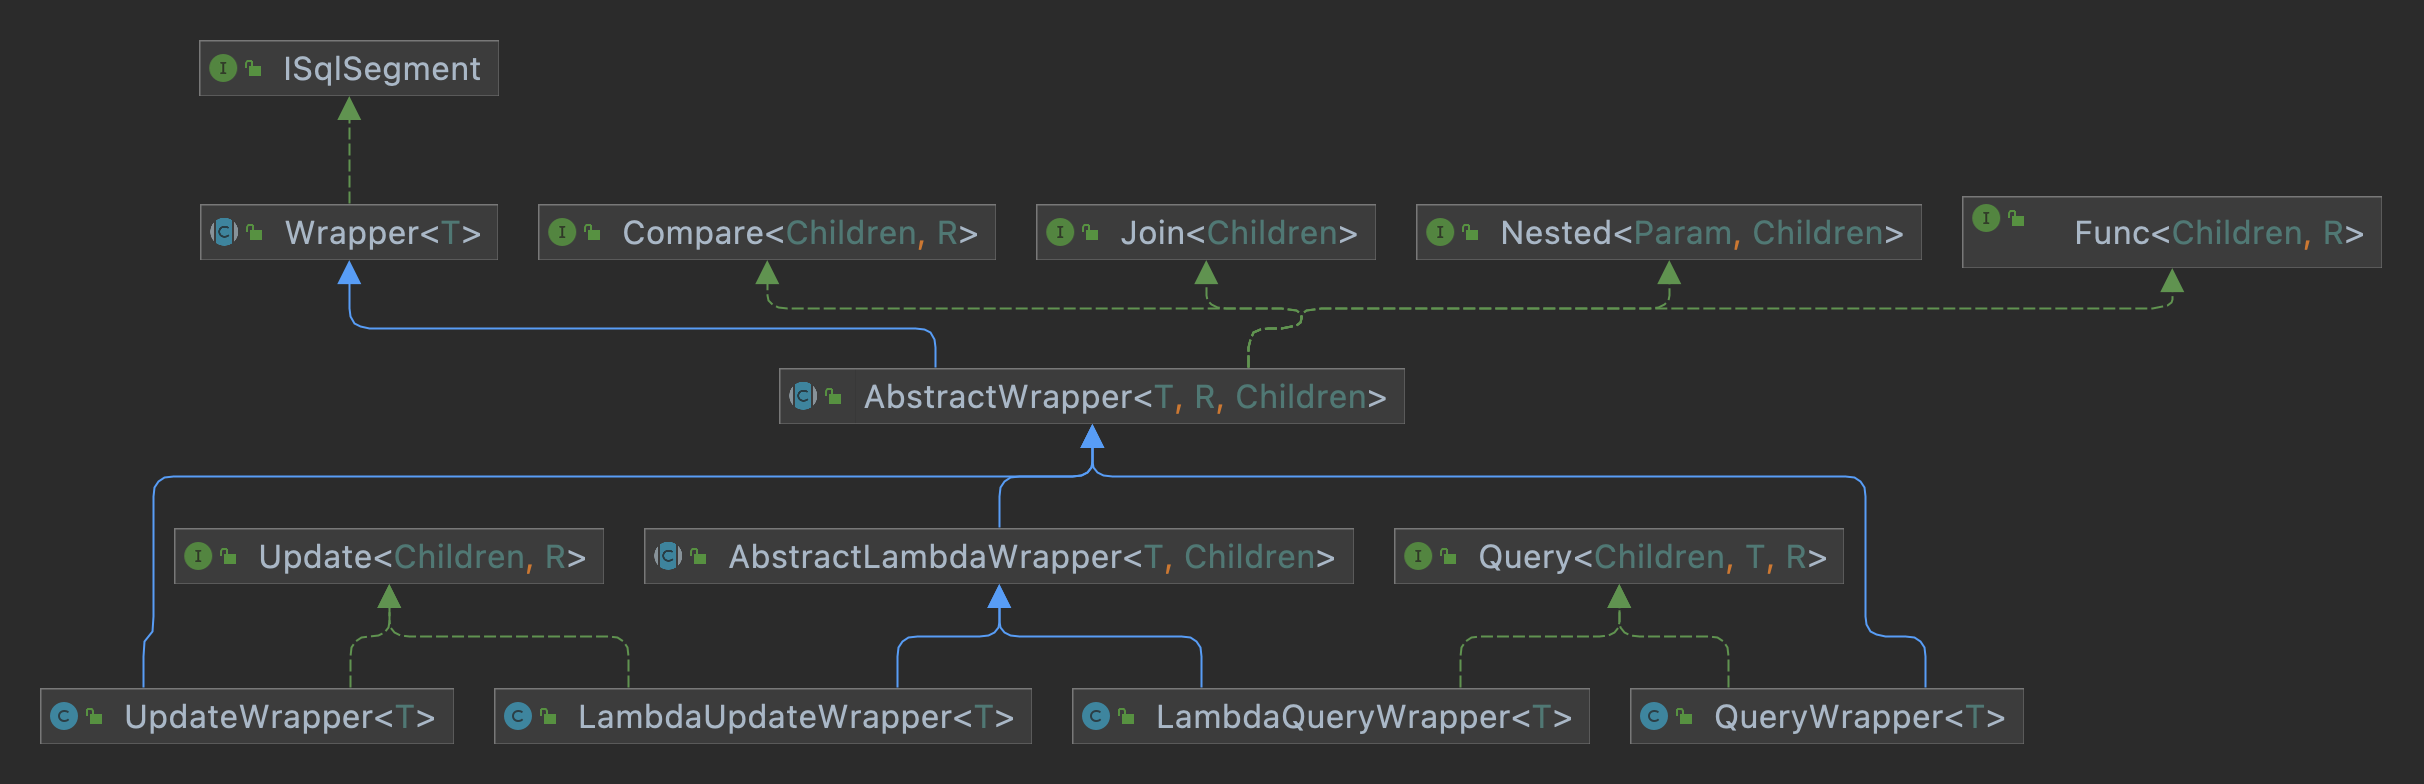Click the interface icon on the Func node
This screenshot has width=2424, height=784.
tap(1986, 218)
